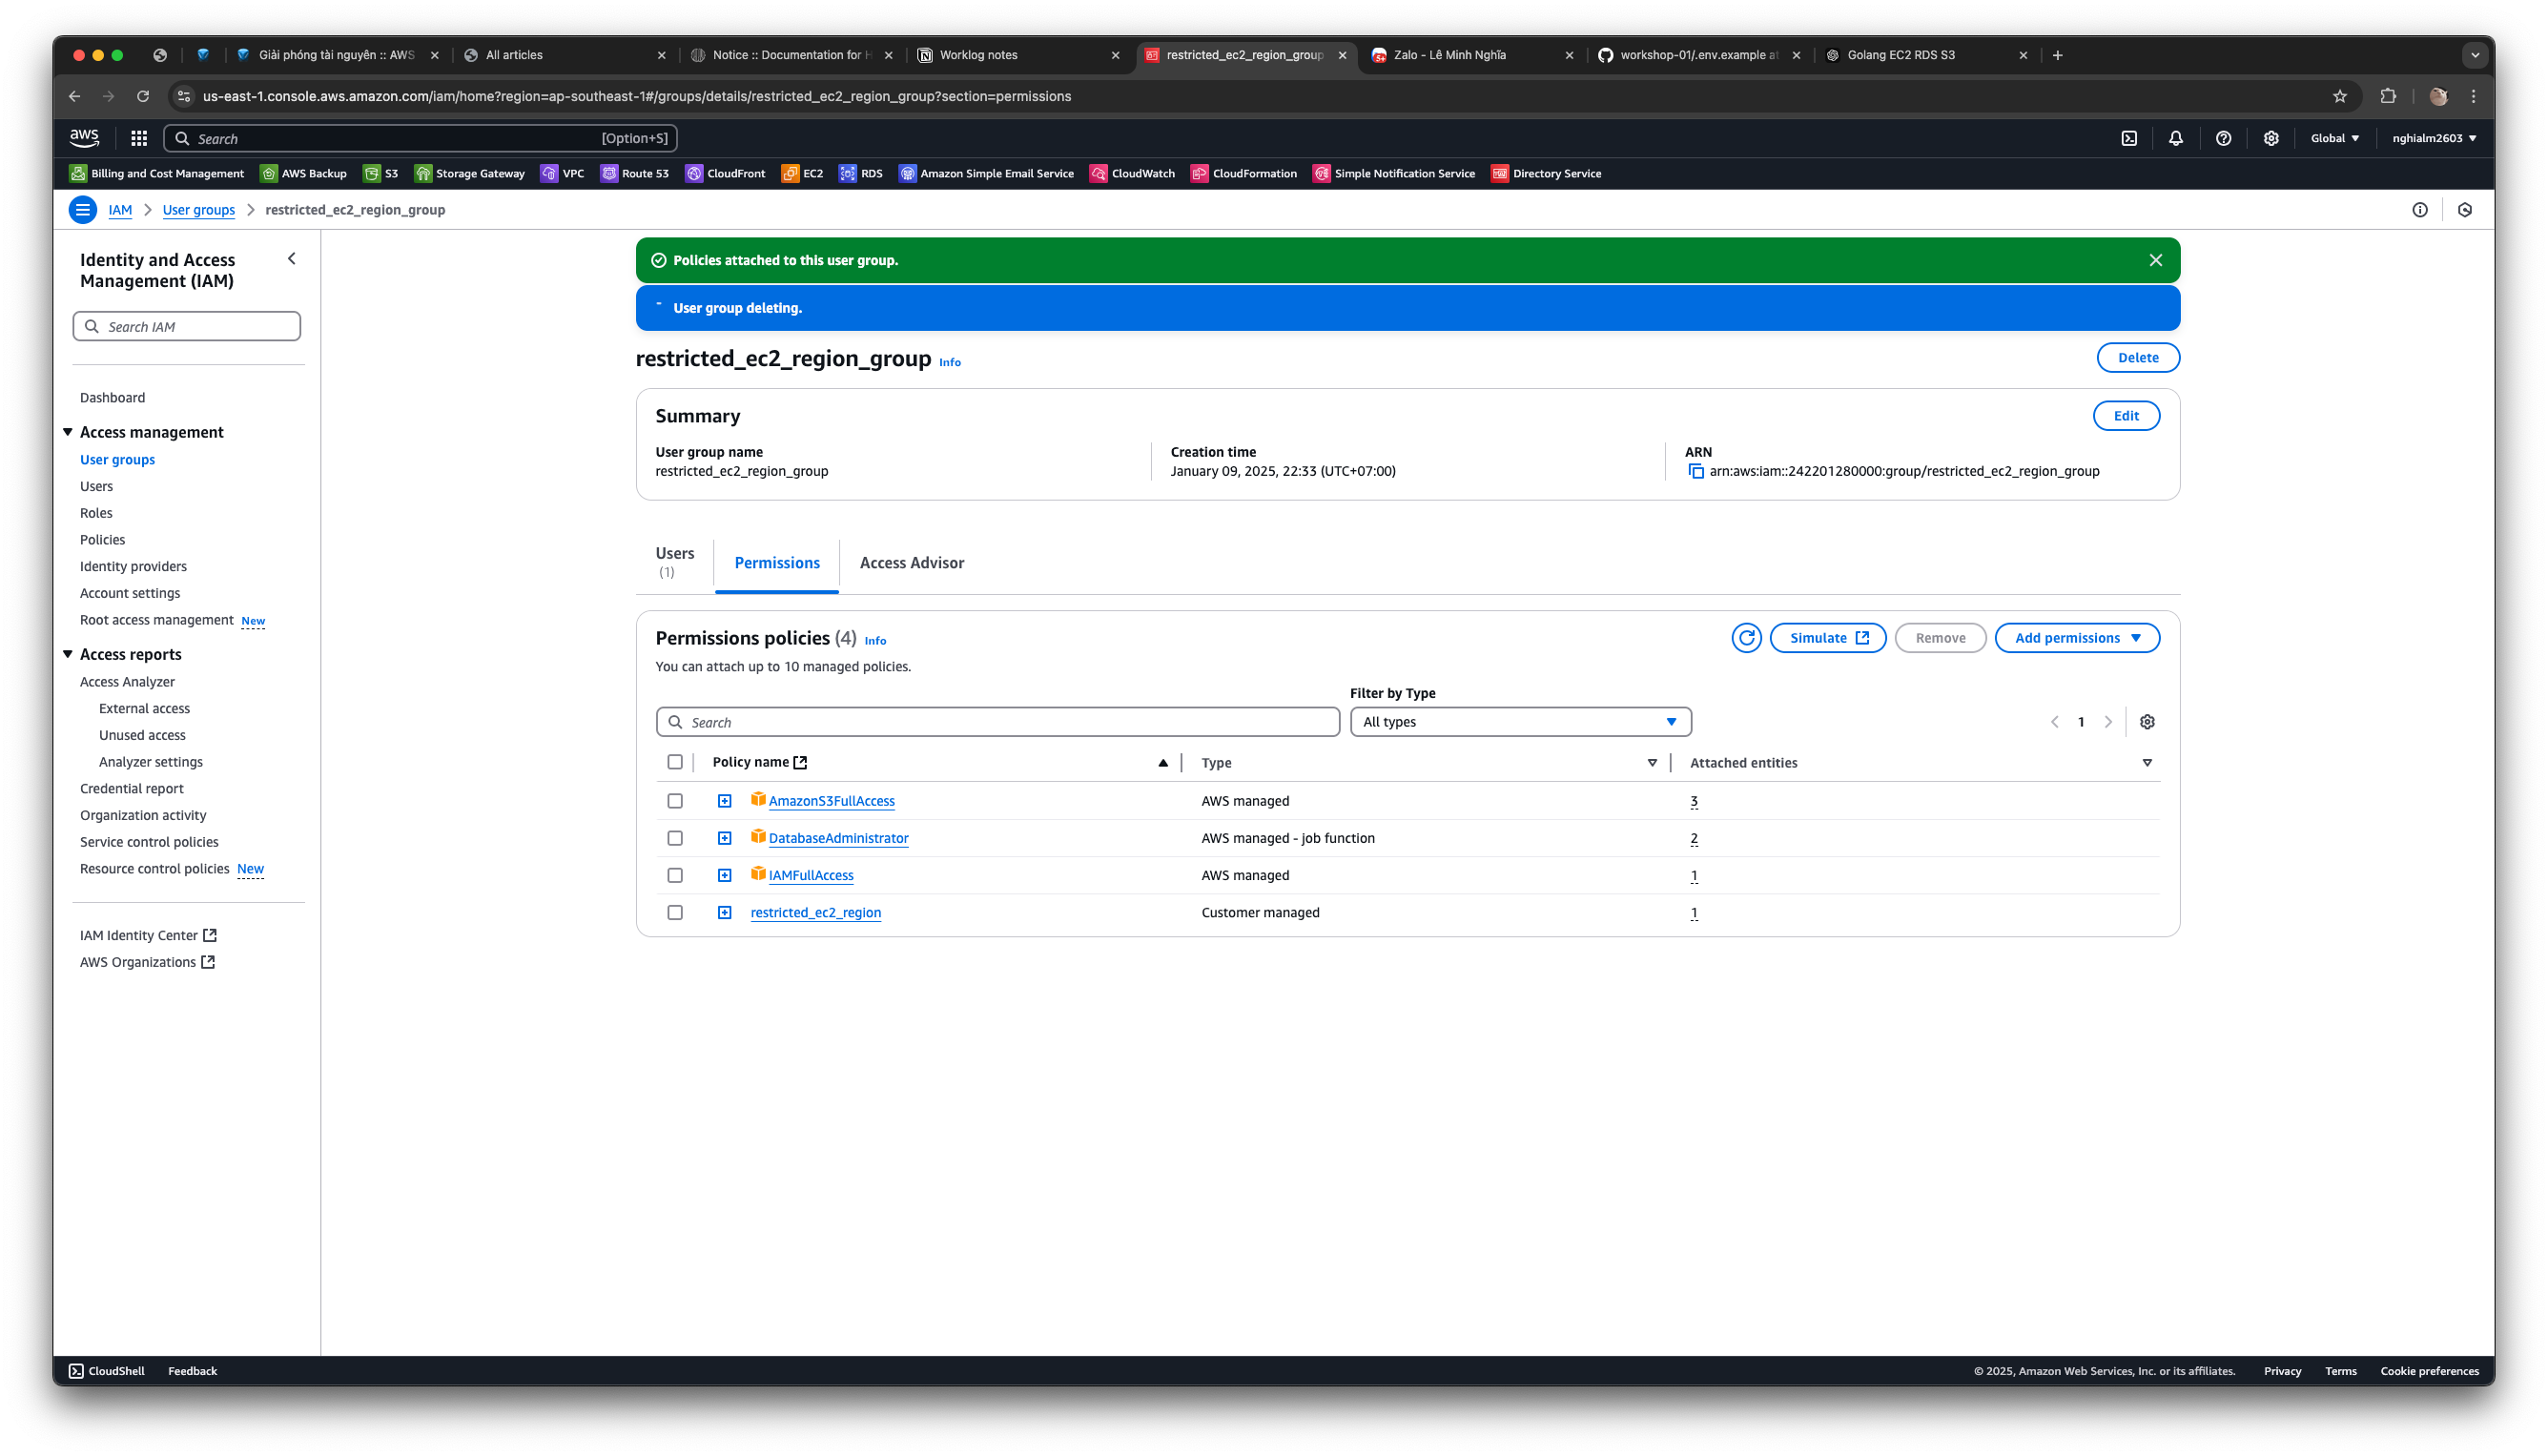Screen dimensions: 2548x1456
Task: Click the Edit summary button
Action: coord(2126,416)
